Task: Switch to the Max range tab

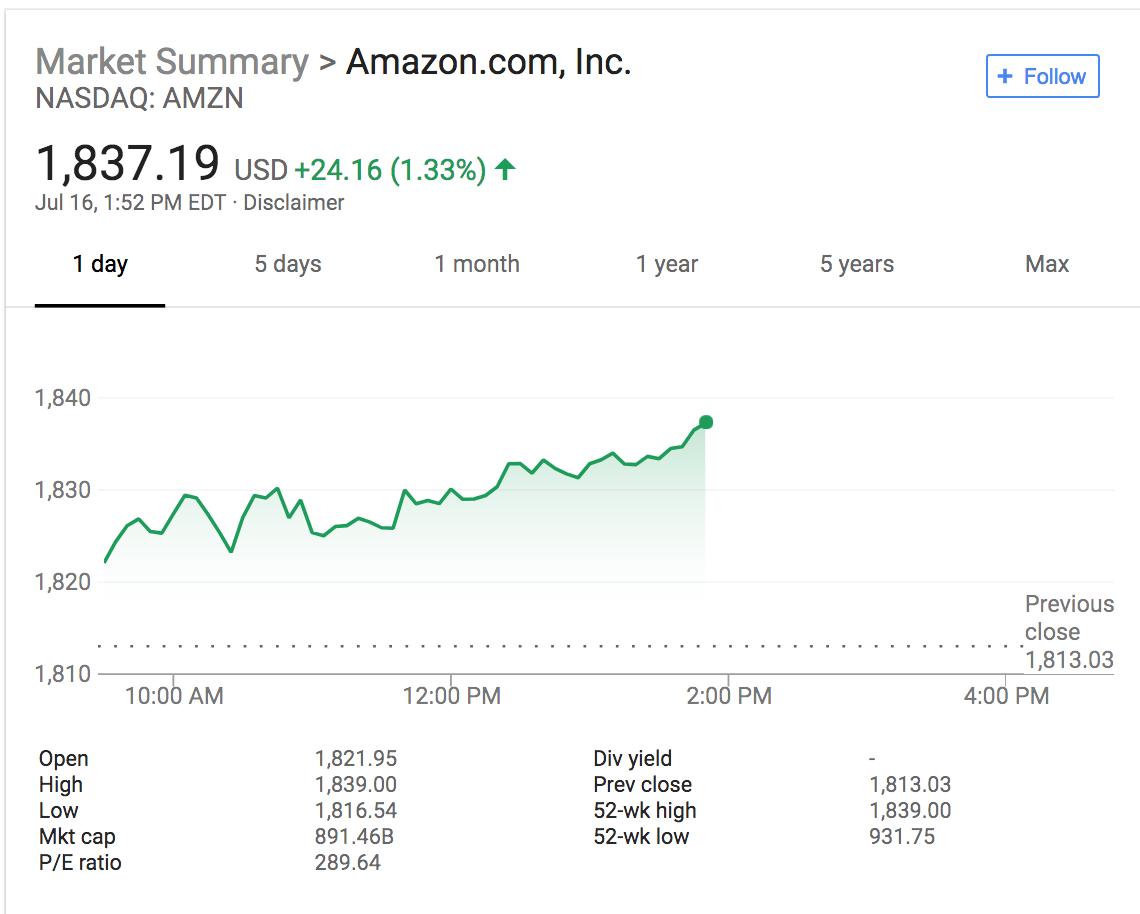Action: tap(1047, 264)
